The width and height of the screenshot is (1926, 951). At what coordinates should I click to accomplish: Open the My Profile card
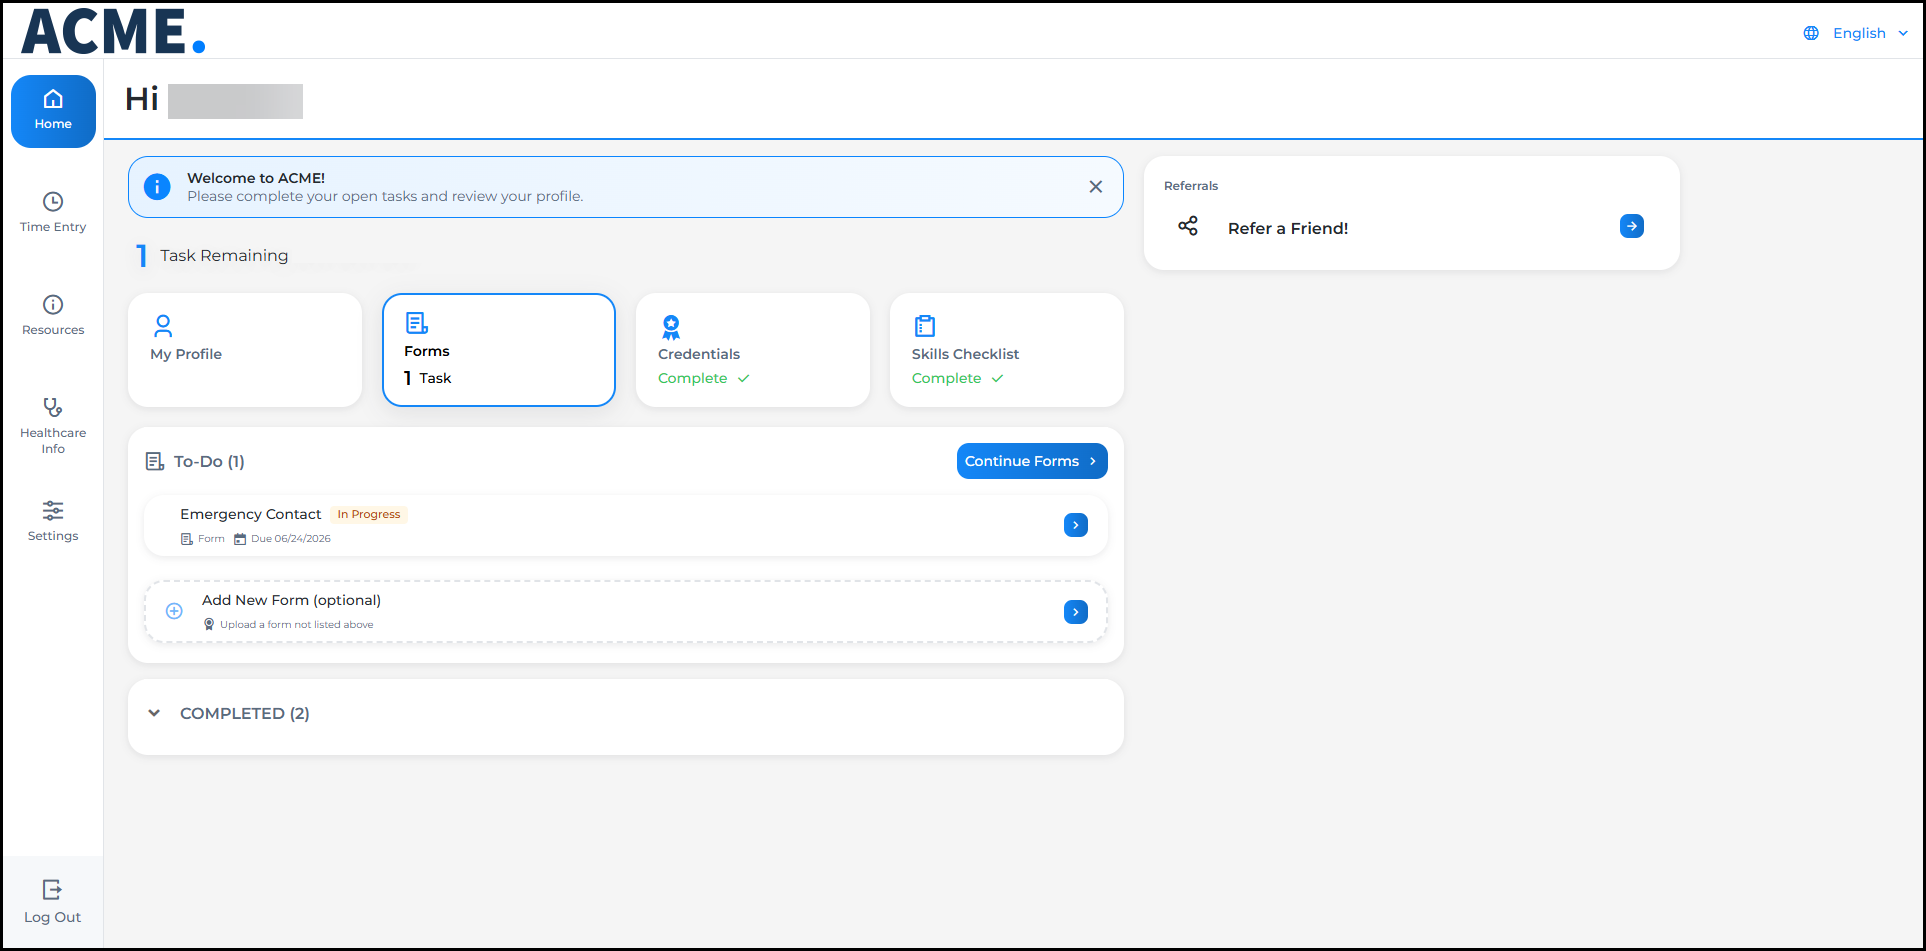pyautogui.click(x=245, y=350)
